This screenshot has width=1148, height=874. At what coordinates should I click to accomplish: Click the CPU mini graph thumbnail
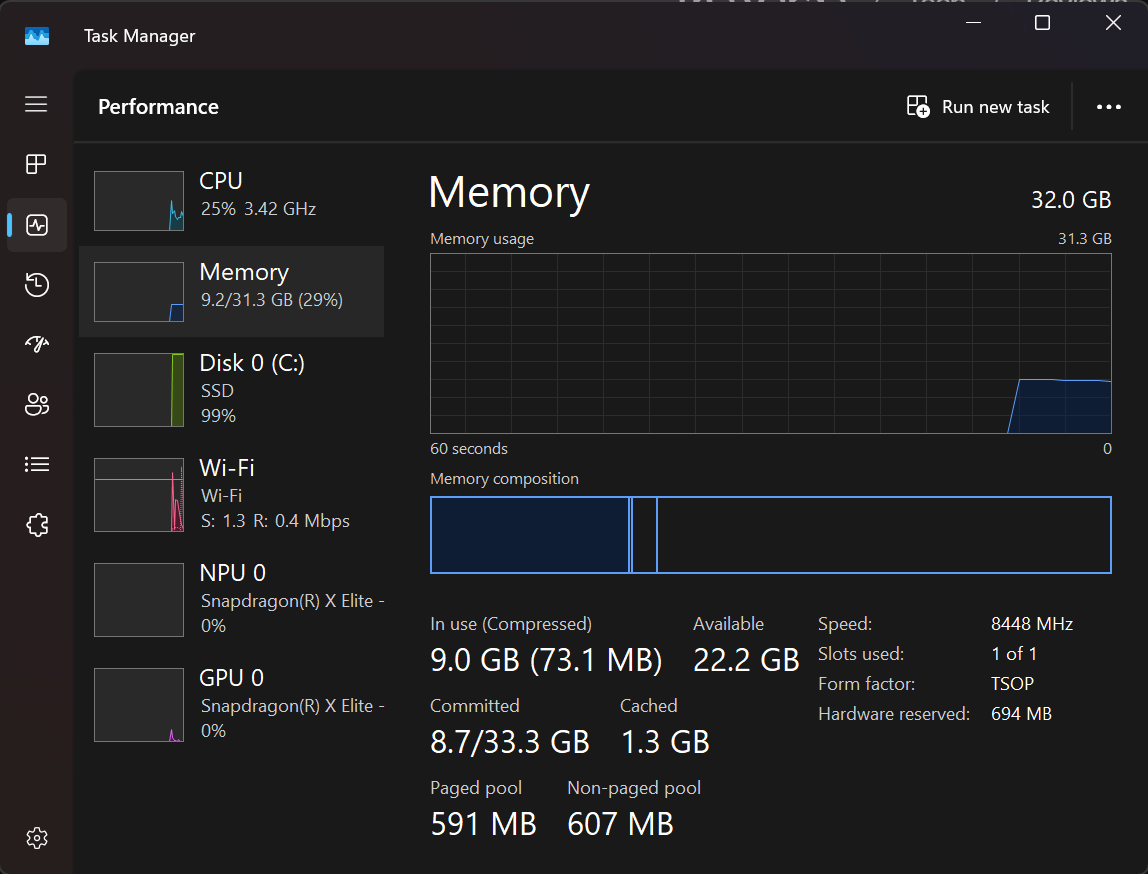[x=139, y=201]
